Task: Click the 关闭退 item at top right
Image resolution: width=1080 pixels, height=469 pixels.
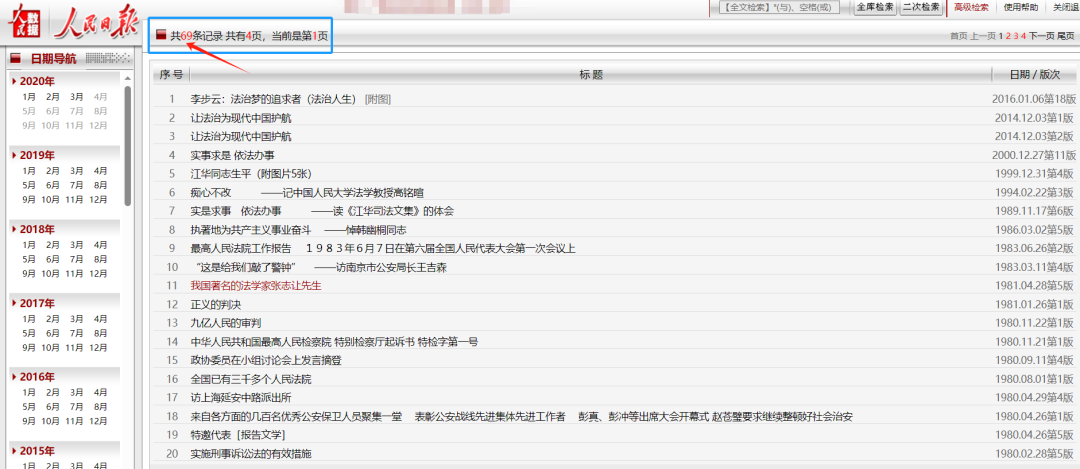Action: click(x=1065, y=8)
